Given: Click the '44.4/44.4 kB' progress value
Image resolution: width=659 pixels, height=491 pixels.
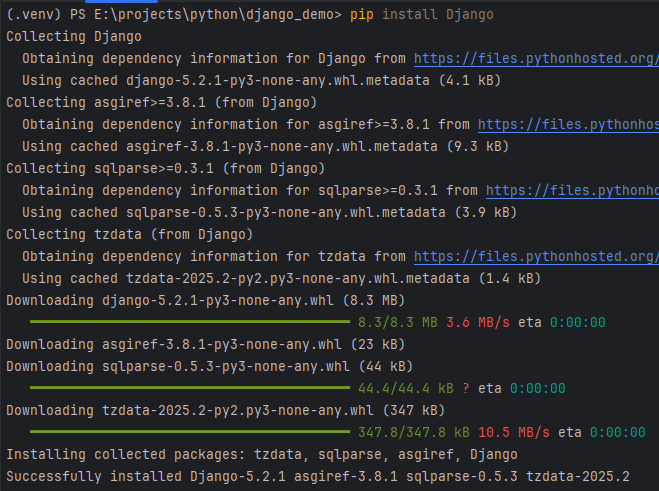Looking at the screenshot, I should (x=406, y=388).
